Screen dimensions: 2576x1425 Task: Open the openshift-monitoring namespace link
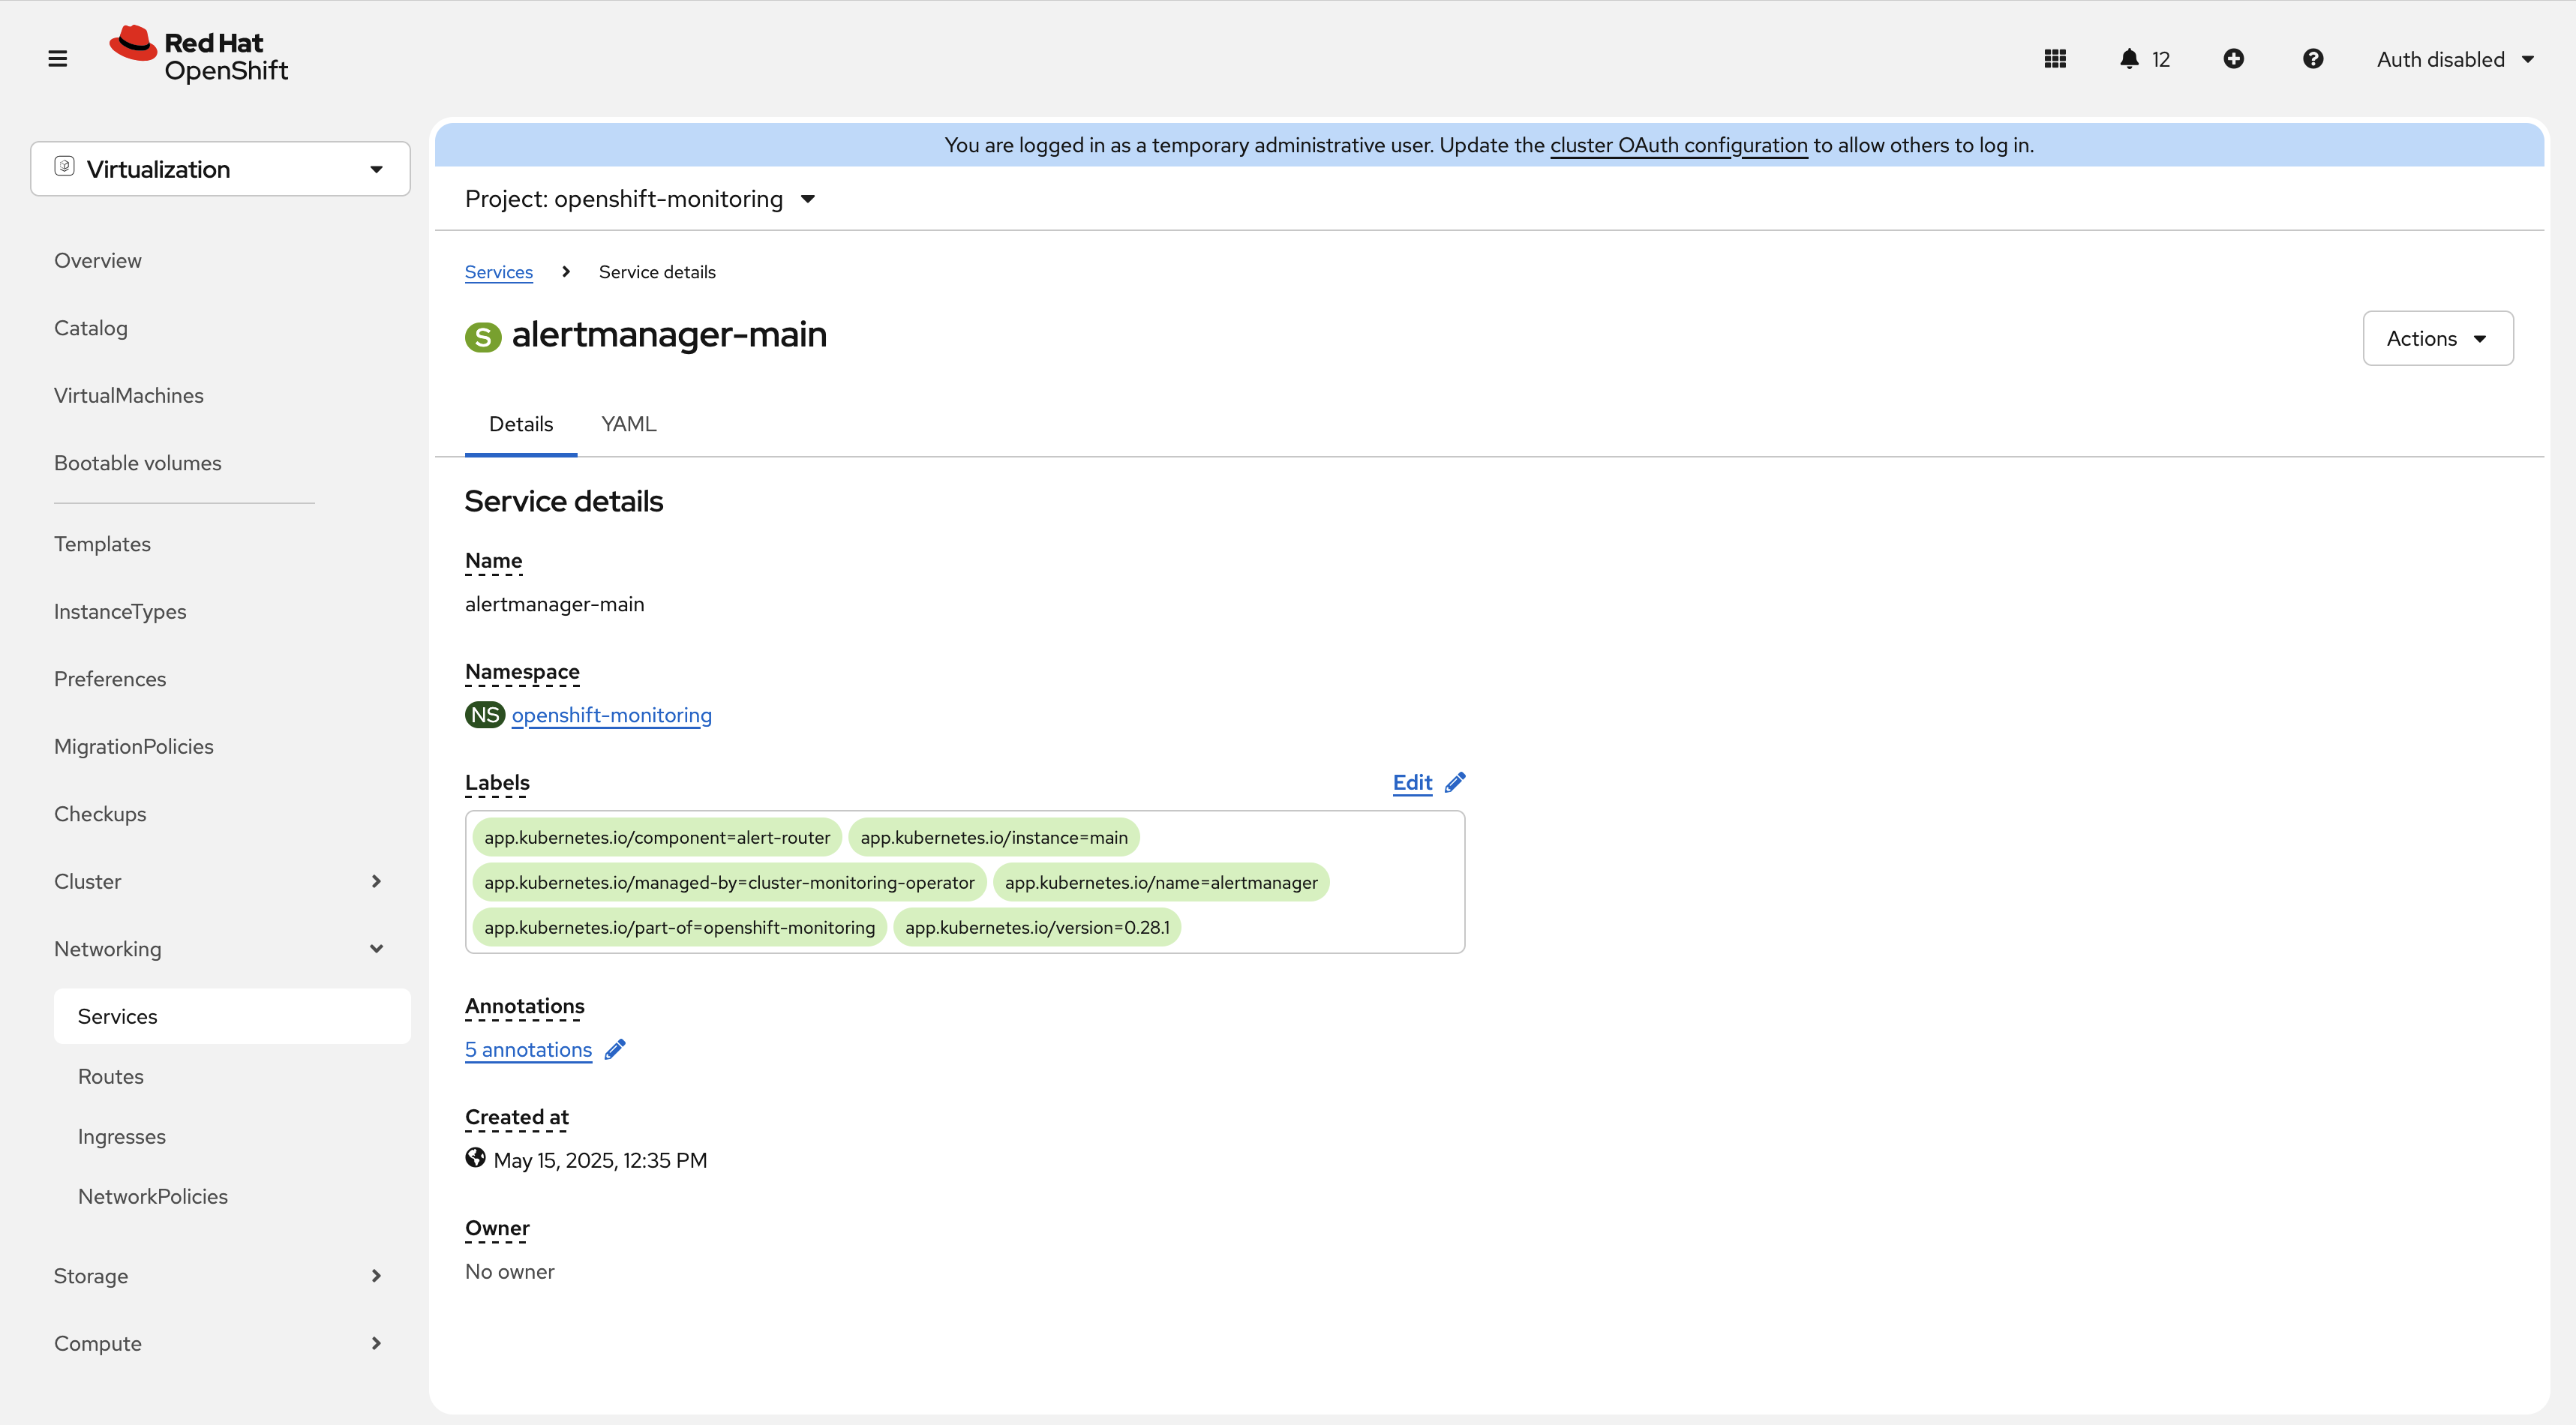tap(611, 715)
